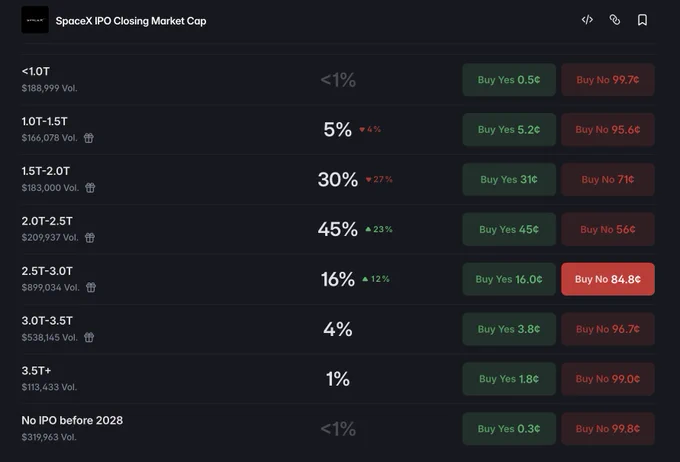The width and height of the screenshot is (680, 462).
Task: Buy No at 95.6¢ for 1.0T-1.5T
Action: (x=608, y=130)
